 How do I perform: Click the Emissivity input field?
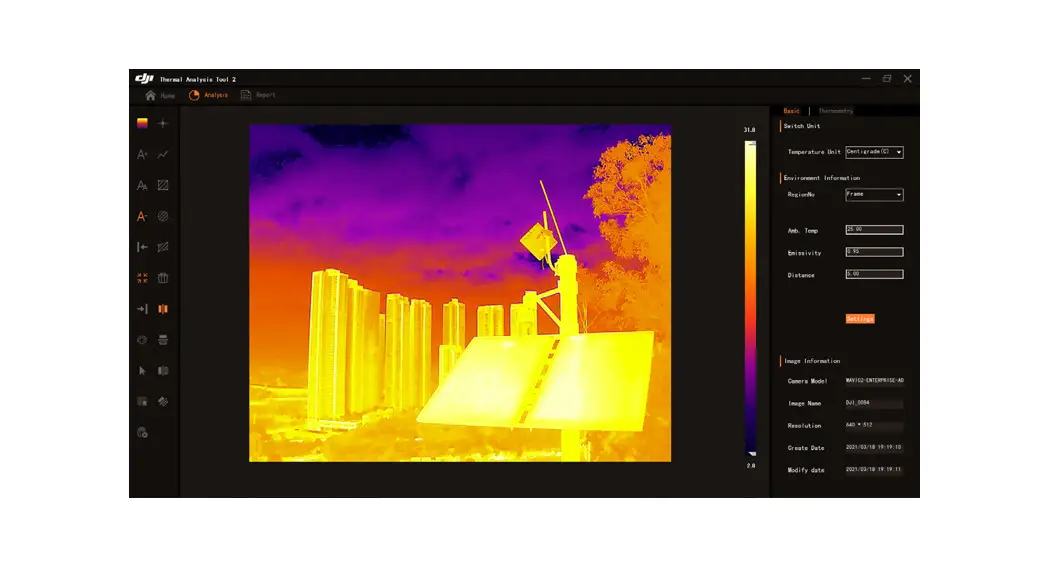point(874,252)
